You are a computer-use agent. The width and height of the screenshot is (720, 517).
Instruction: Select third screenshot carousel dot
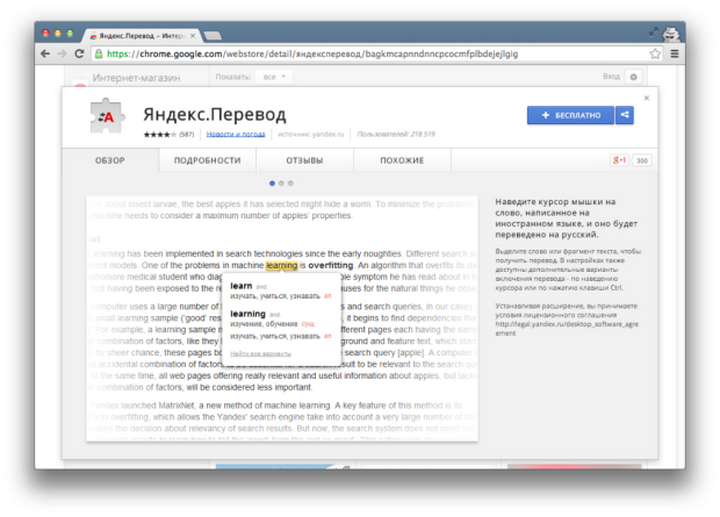pos(290,183)
